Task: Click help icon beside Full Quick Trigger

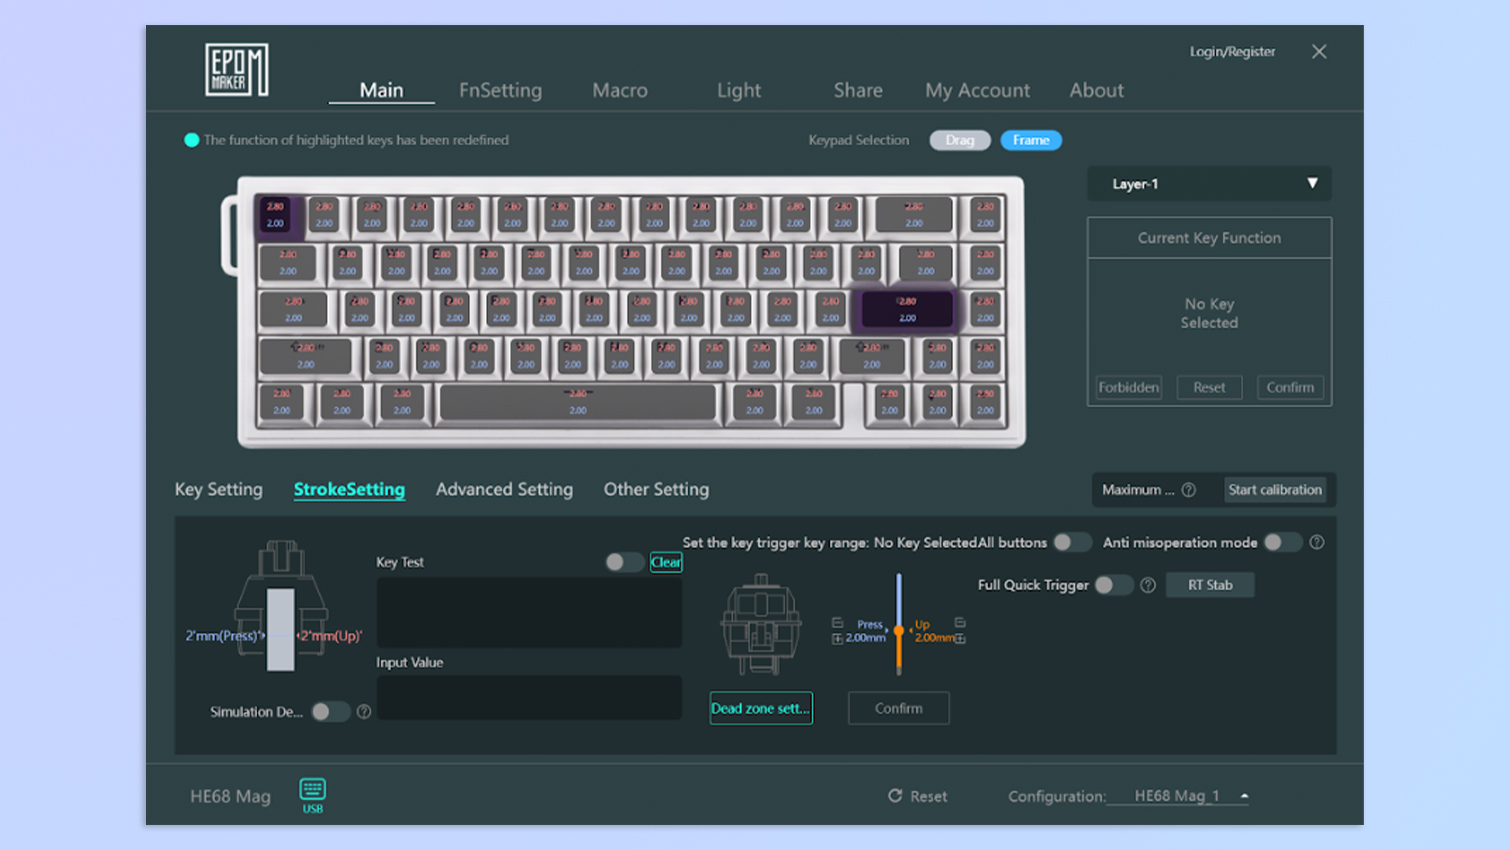Action: (x=1148, y=585)
